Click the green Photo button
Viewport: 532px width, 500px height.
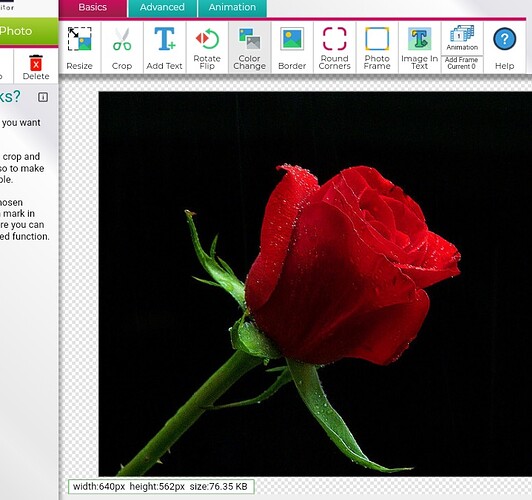pos(28,32)
